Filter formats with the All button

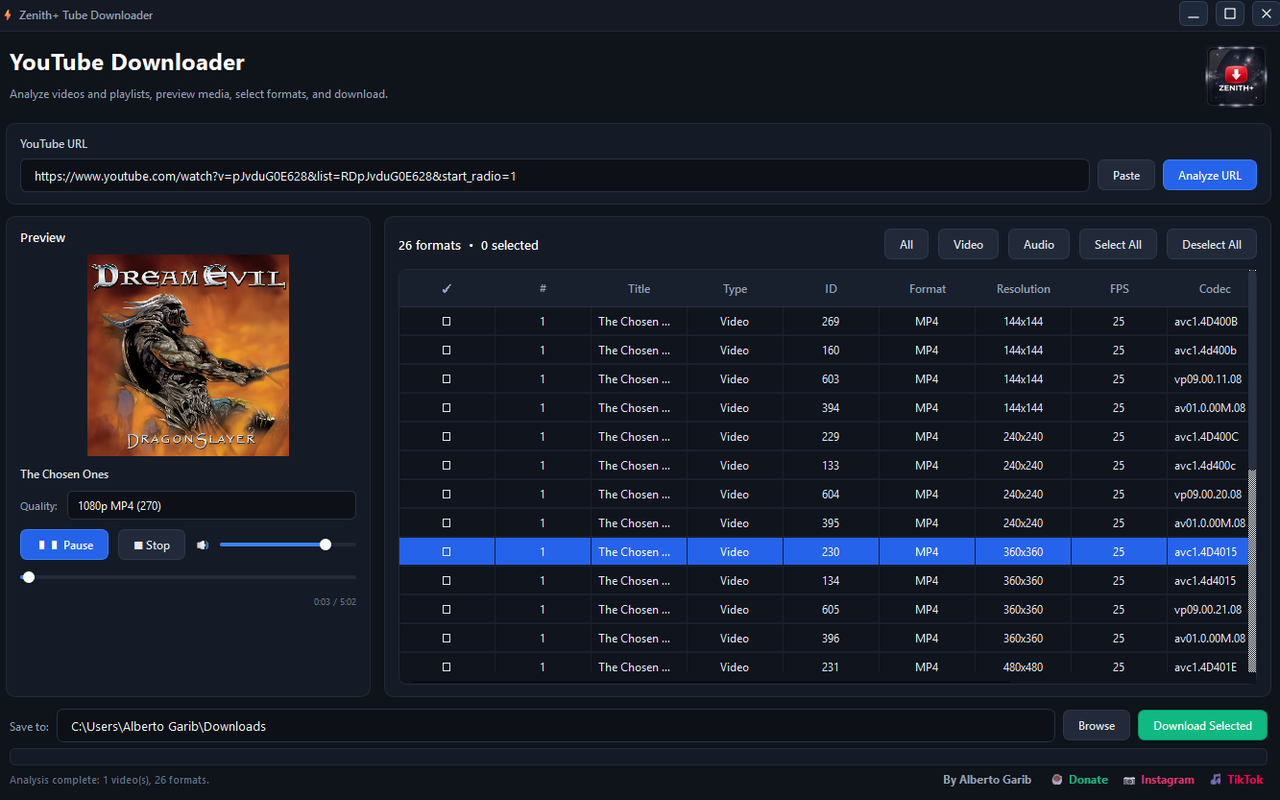point(906,245)
